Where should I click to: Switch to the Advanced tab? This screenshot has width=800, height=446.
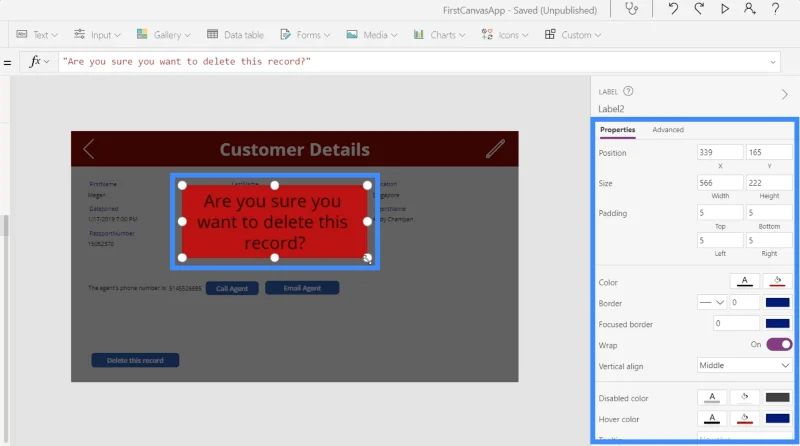[x=667, y=130]
